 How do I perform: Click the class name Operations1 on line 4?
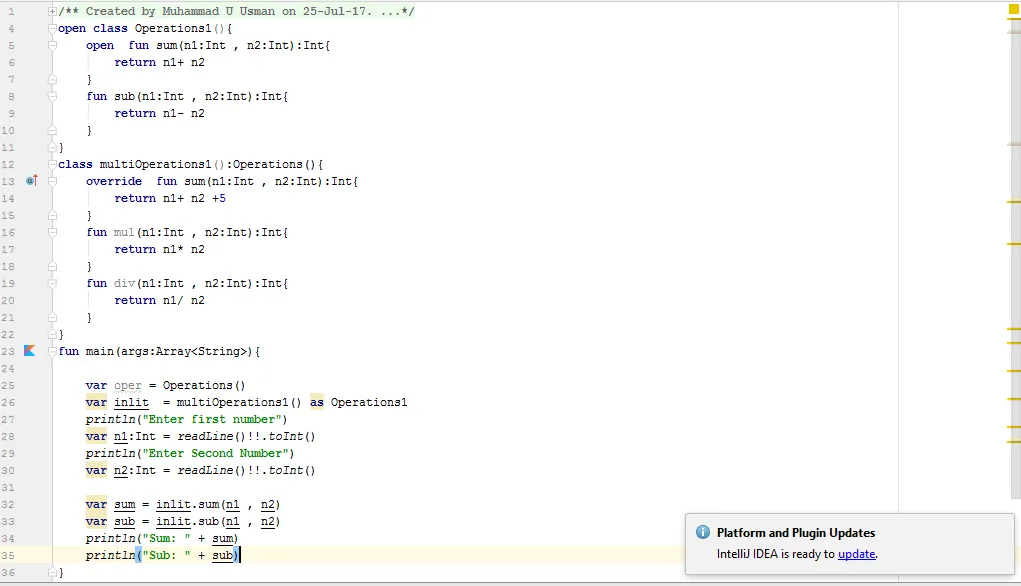coord(173,28)
